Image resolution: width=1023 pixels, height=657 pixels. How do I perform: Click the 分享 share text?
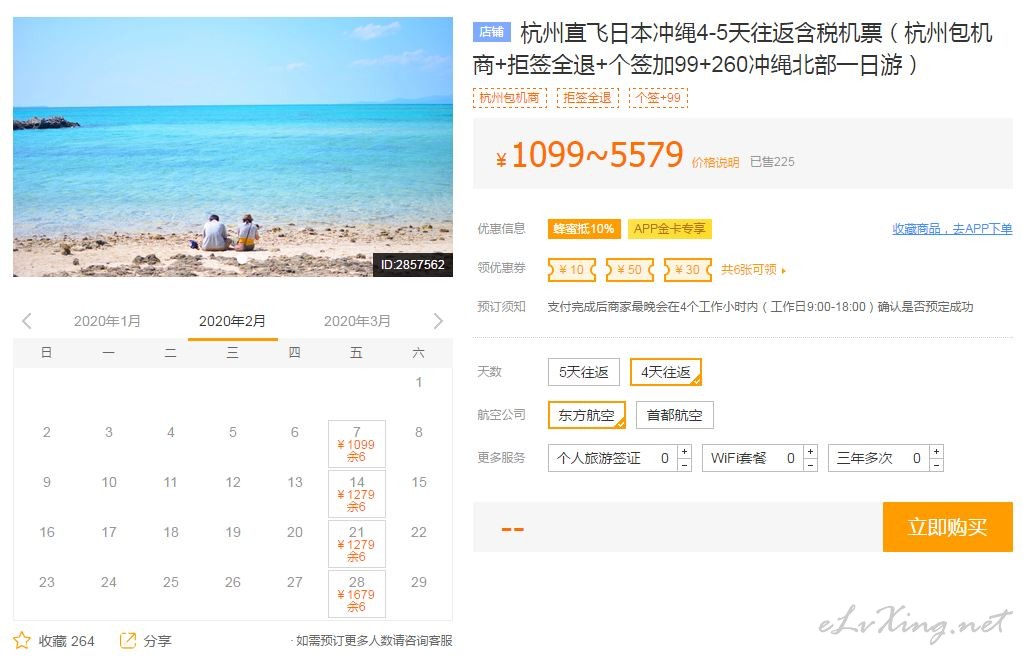tap(157, 641)
